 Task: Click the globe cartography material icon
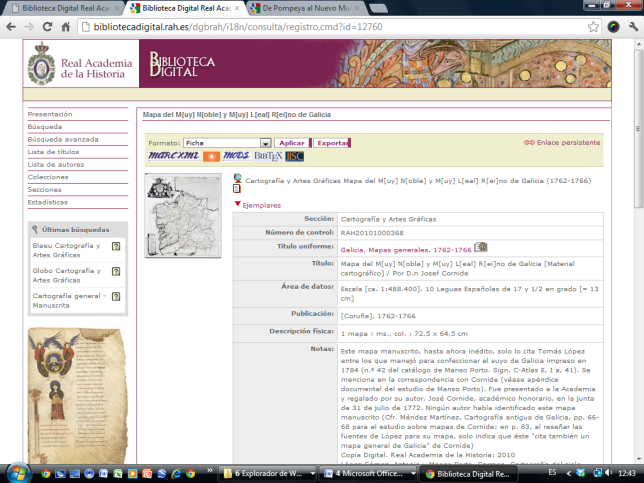[237, 178]
